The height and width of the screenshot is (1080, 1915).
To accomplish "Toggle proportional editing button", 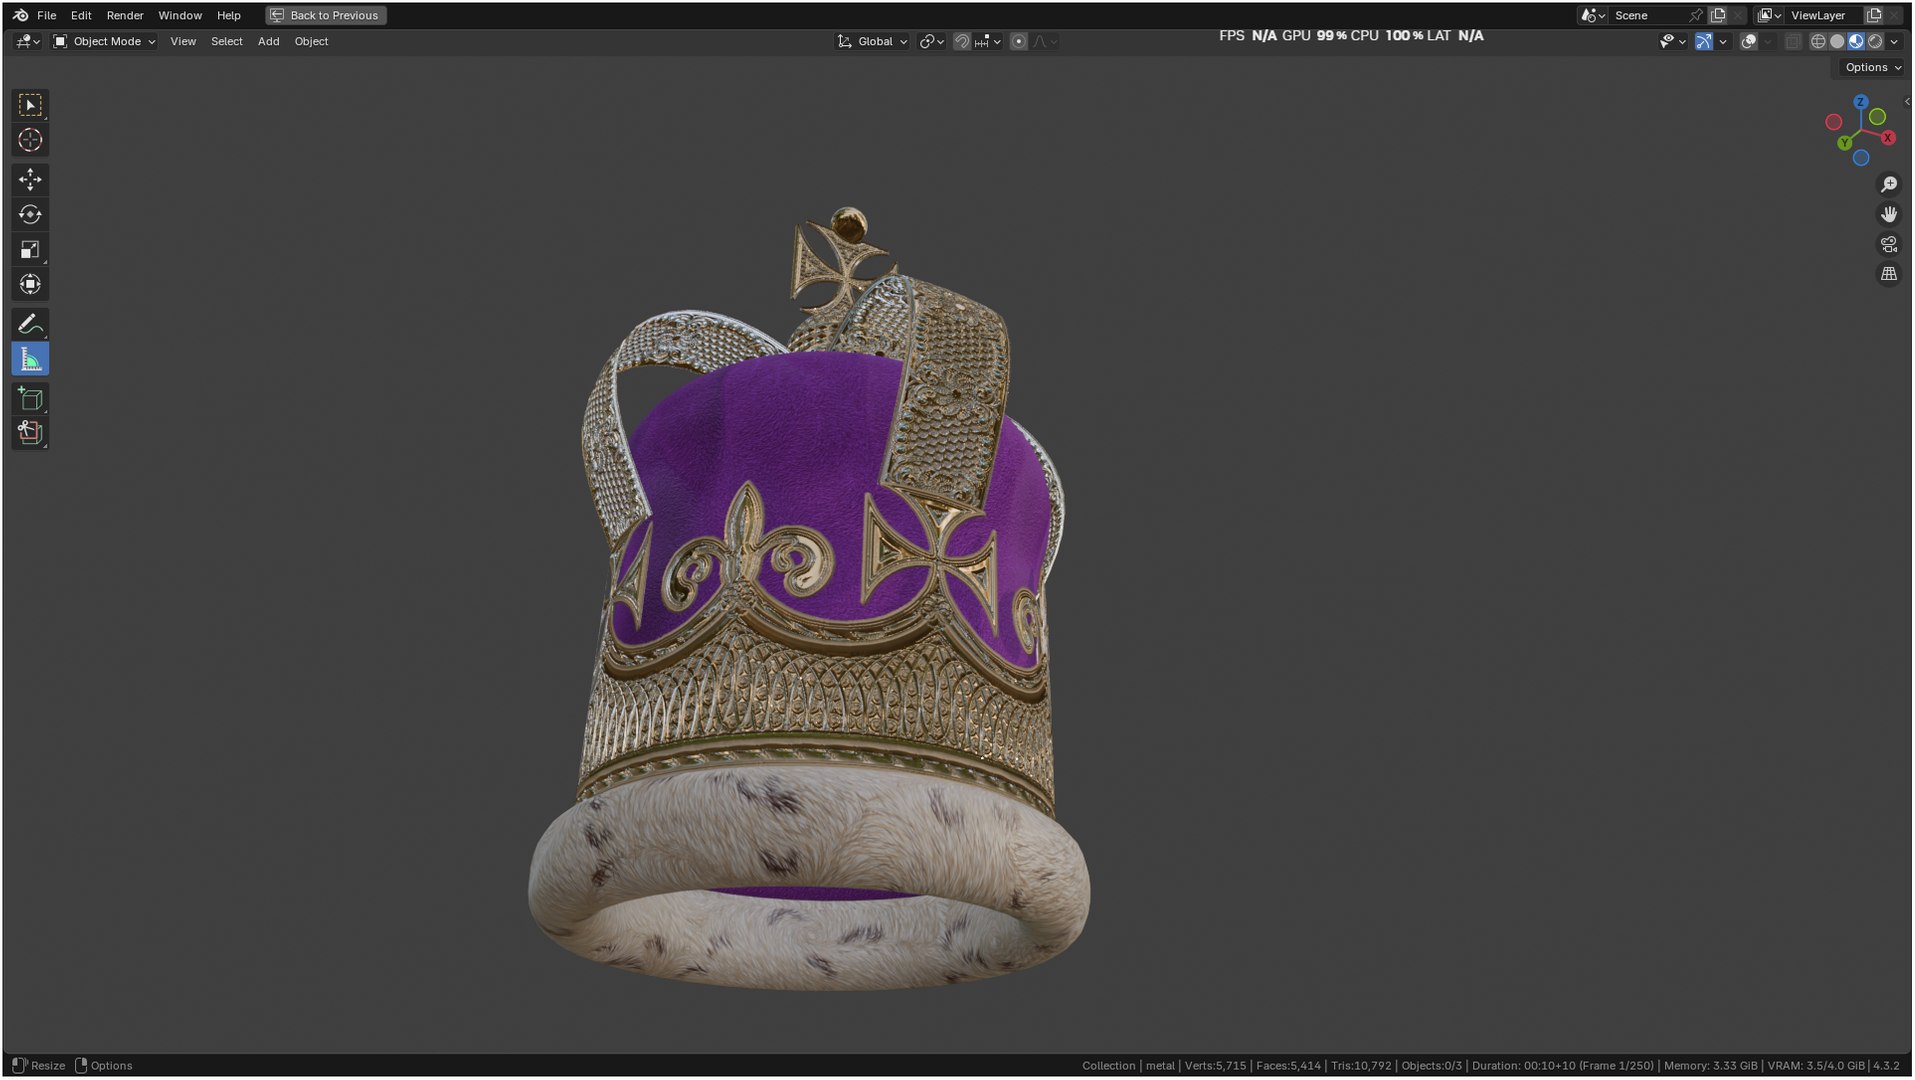I will coord(1019,41).
